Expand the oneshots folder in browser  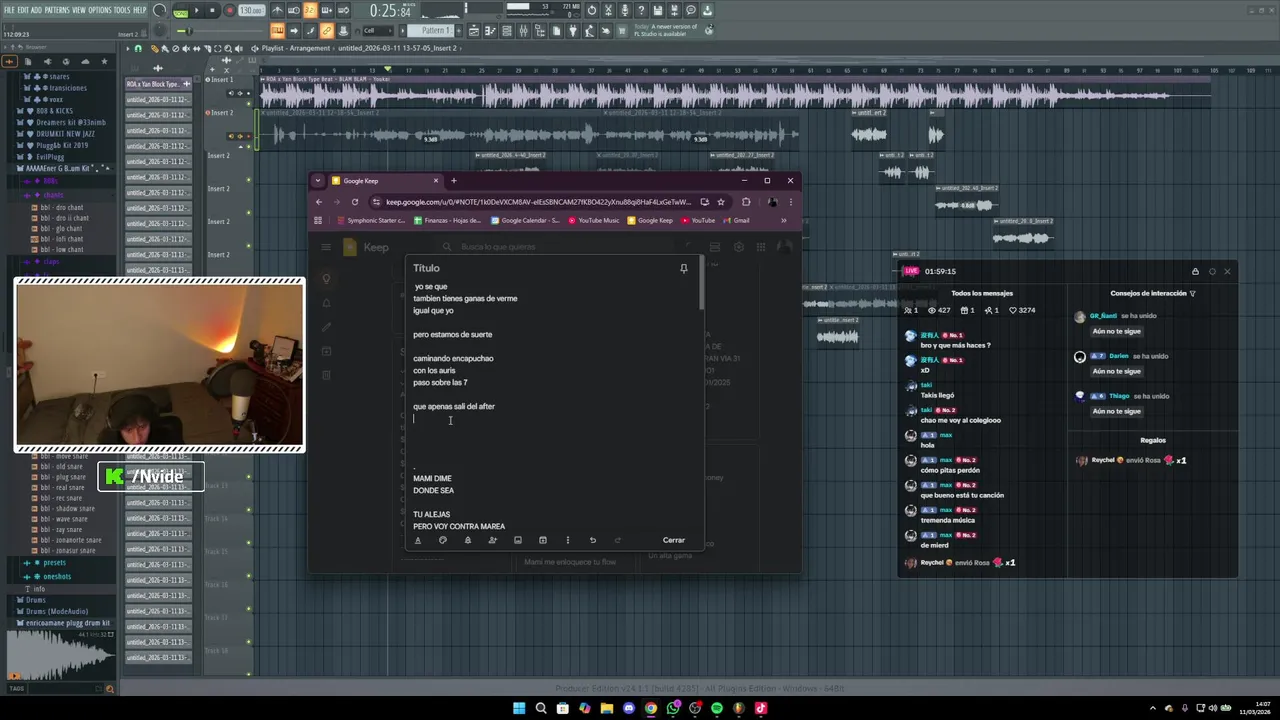pos(57,577)
